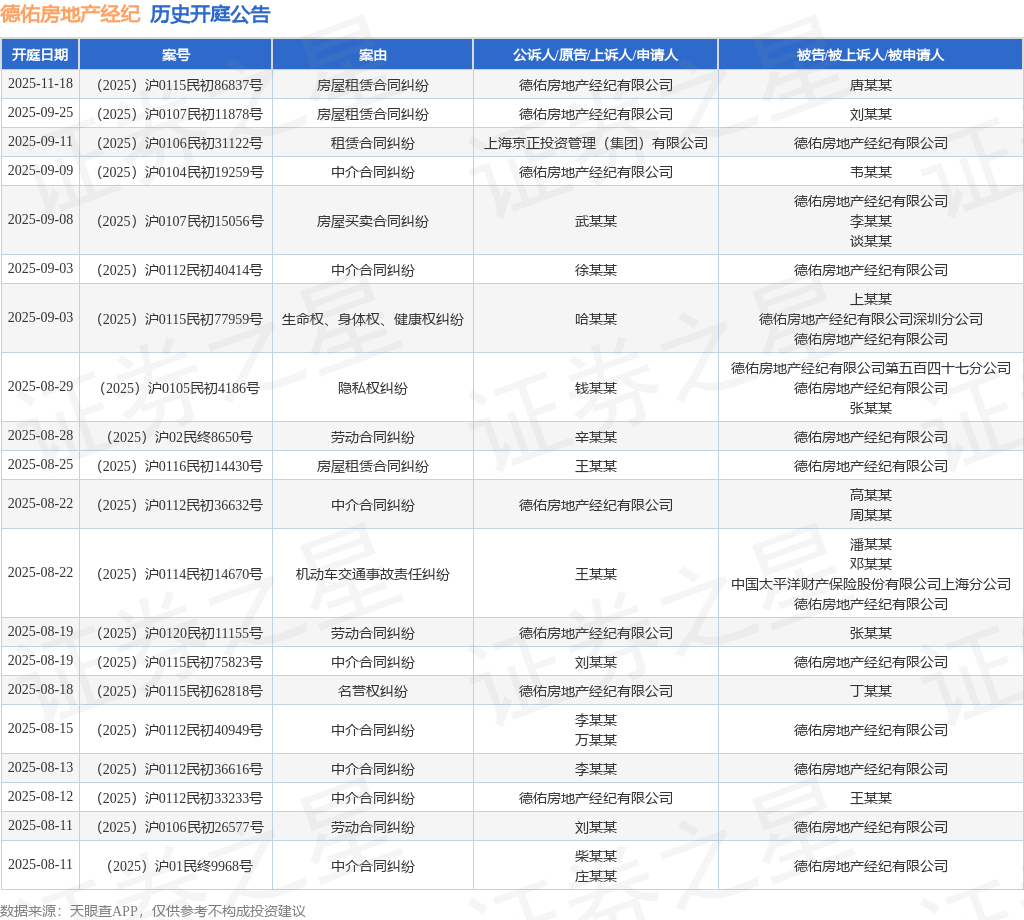This screenshot has width=1024, height=920.
Task: Select the date cell 2025-09-11
Action: point(40,142)
